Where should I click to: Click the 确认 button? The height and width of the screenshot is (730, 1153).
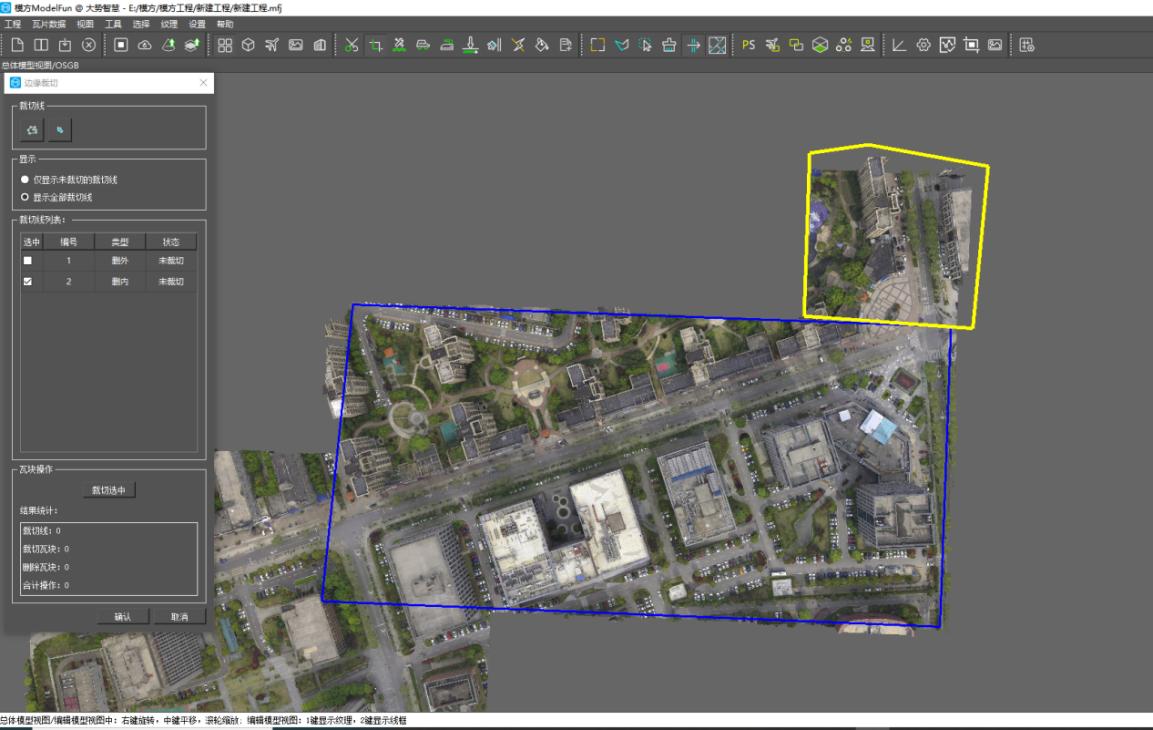[123, 617]
